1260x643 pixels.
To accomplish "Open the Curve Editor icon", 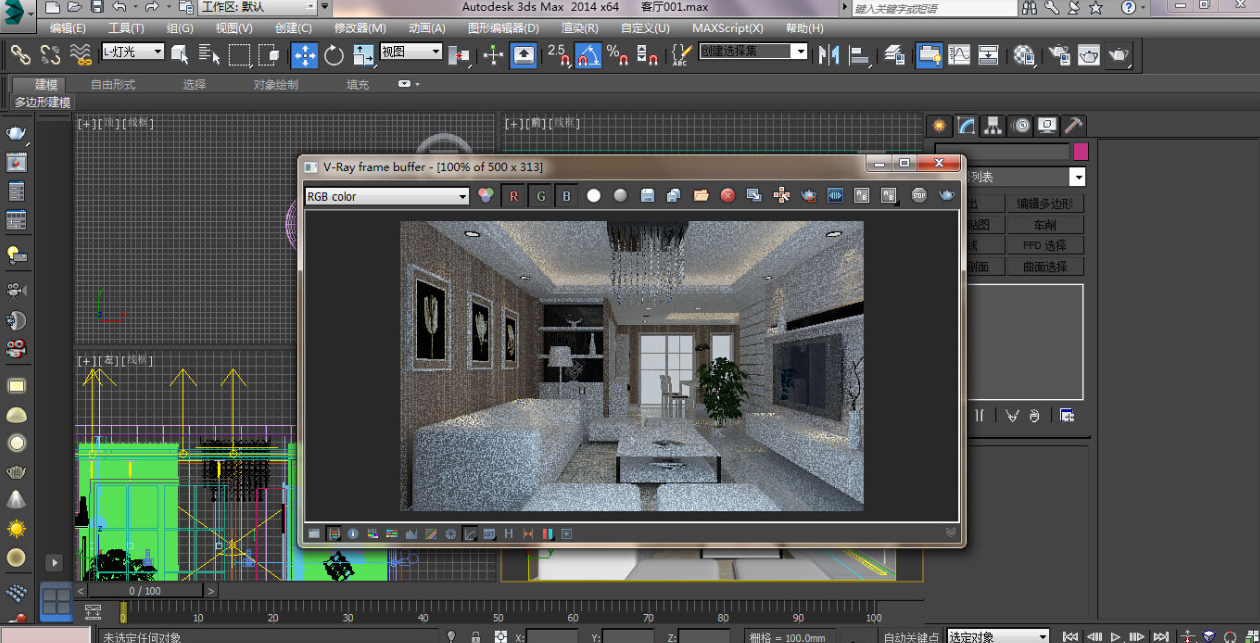I will pyautogui.click(x=959, y=54).
